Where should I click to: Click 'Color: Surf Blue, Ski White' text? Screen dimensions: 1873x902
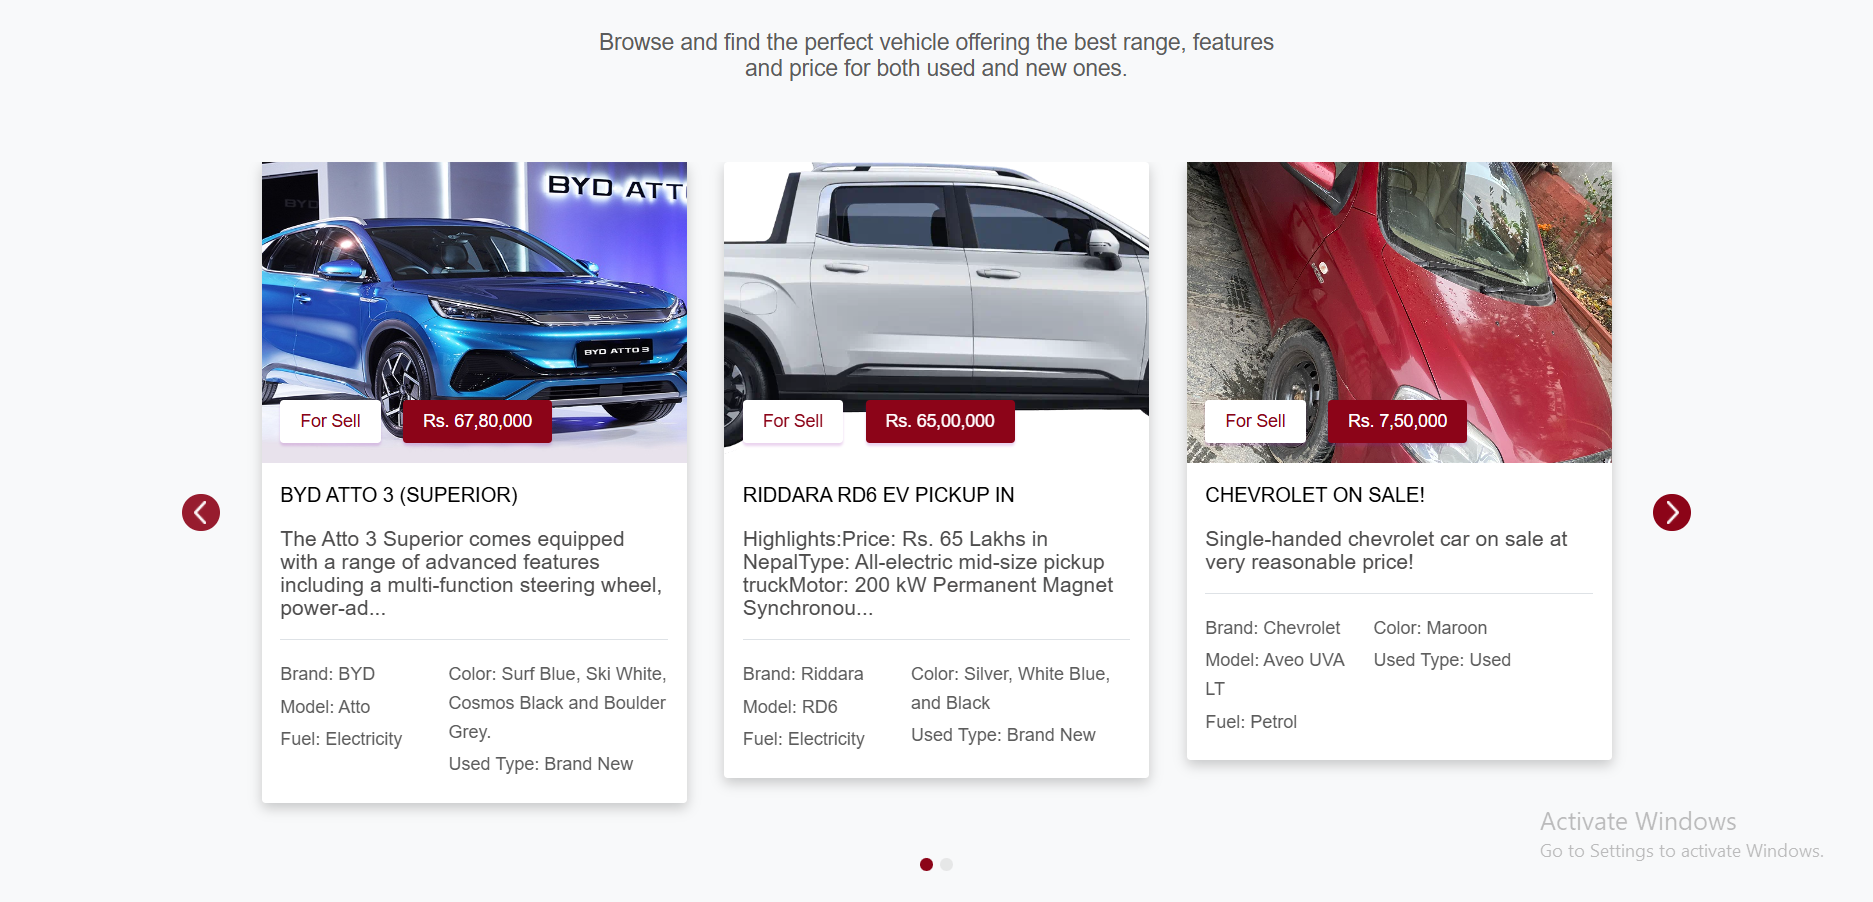point(557,703)
